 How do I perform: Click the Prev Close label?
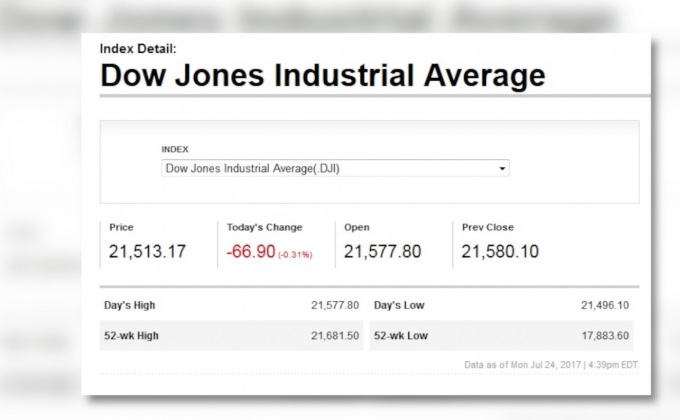click(487, 227)
